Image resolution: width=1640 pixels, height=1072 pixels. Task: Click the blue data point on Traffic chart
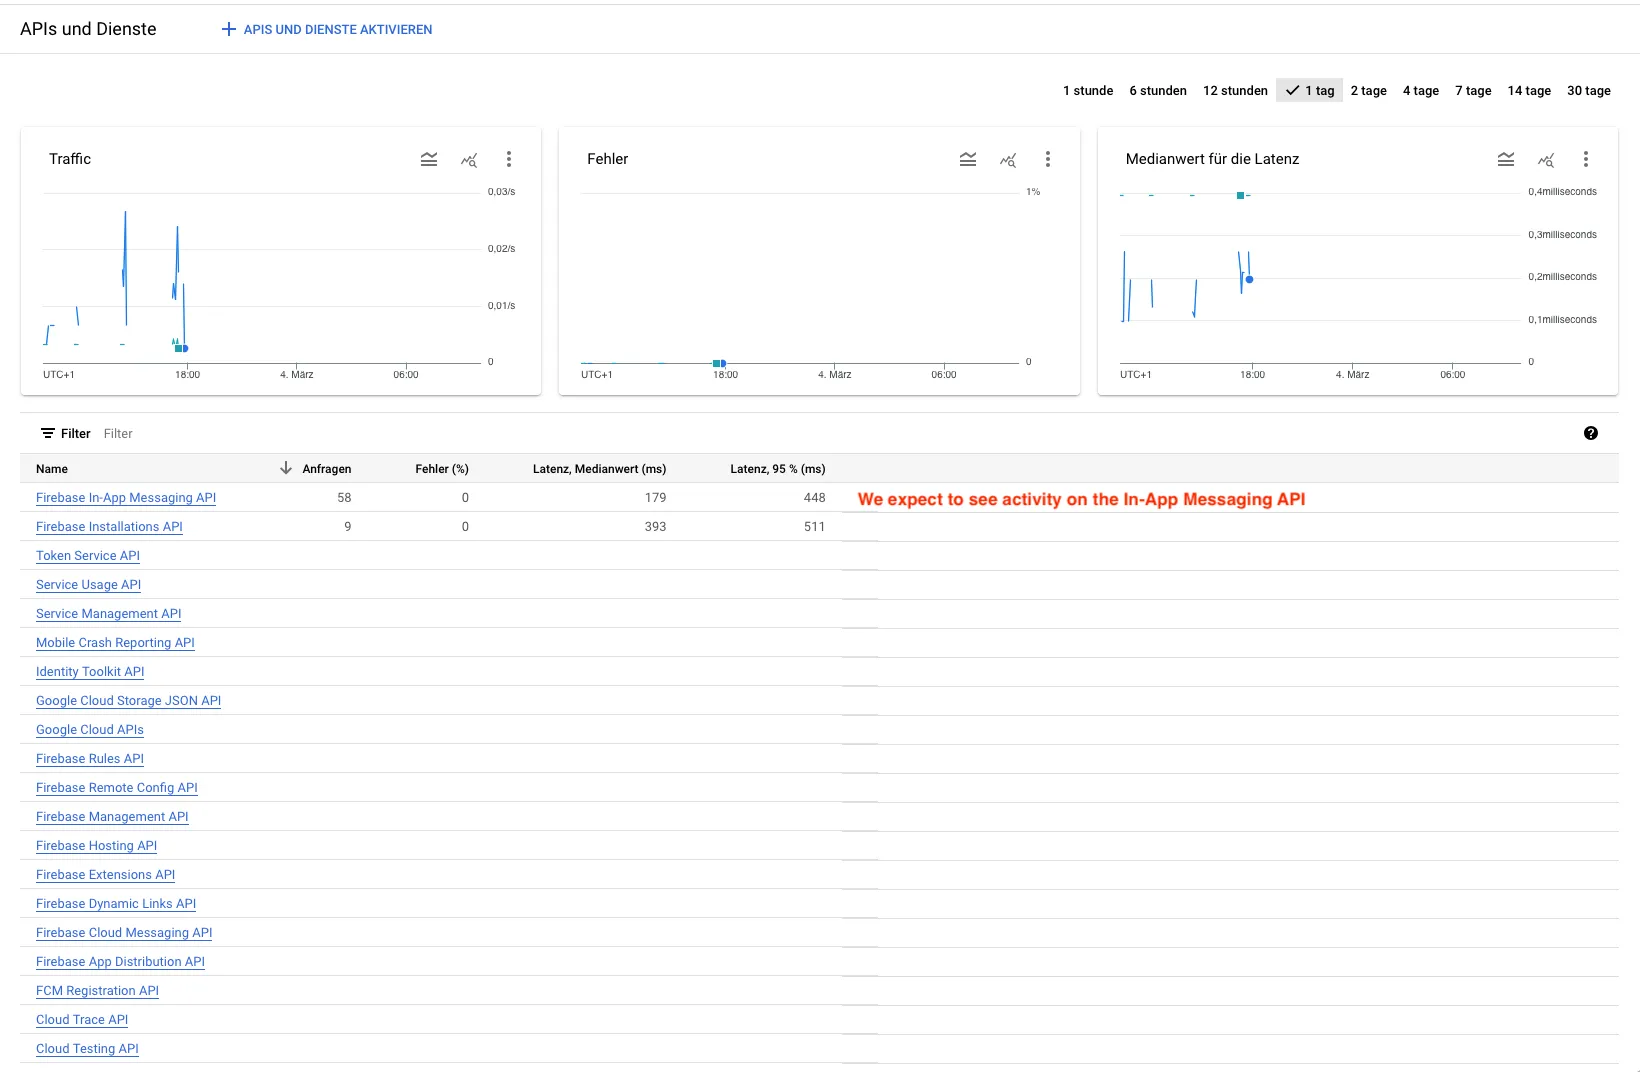click(185, 348)
